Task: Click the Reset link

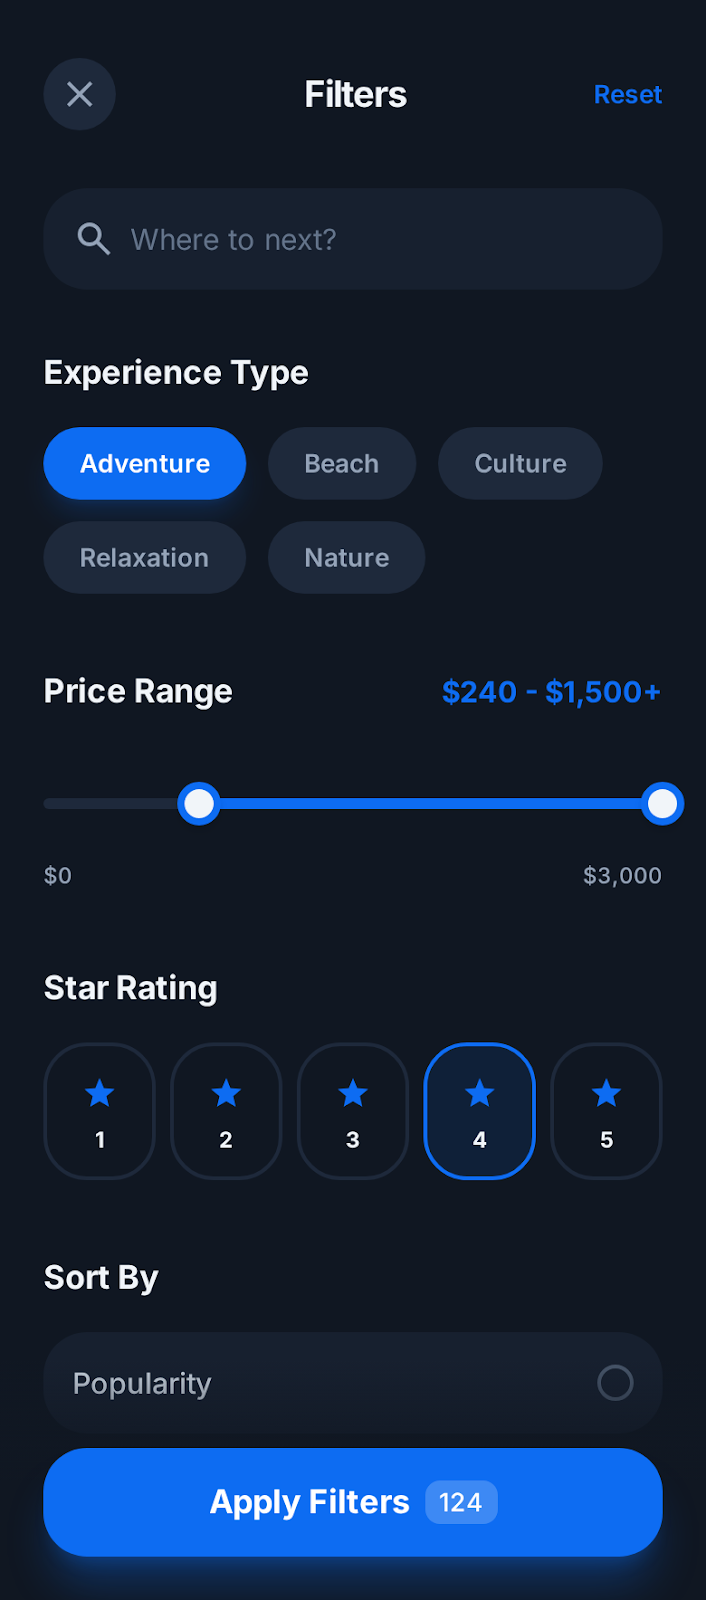Action: 628,95
